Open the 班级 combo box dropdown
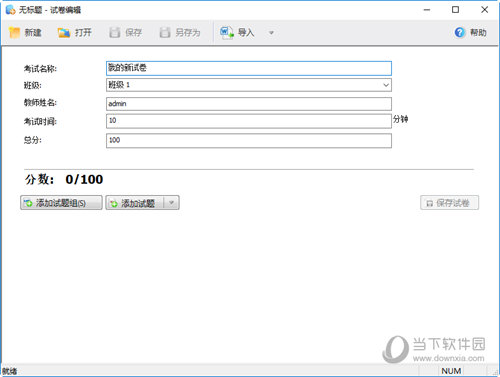The image size is (500, 377). click(386, 85)
